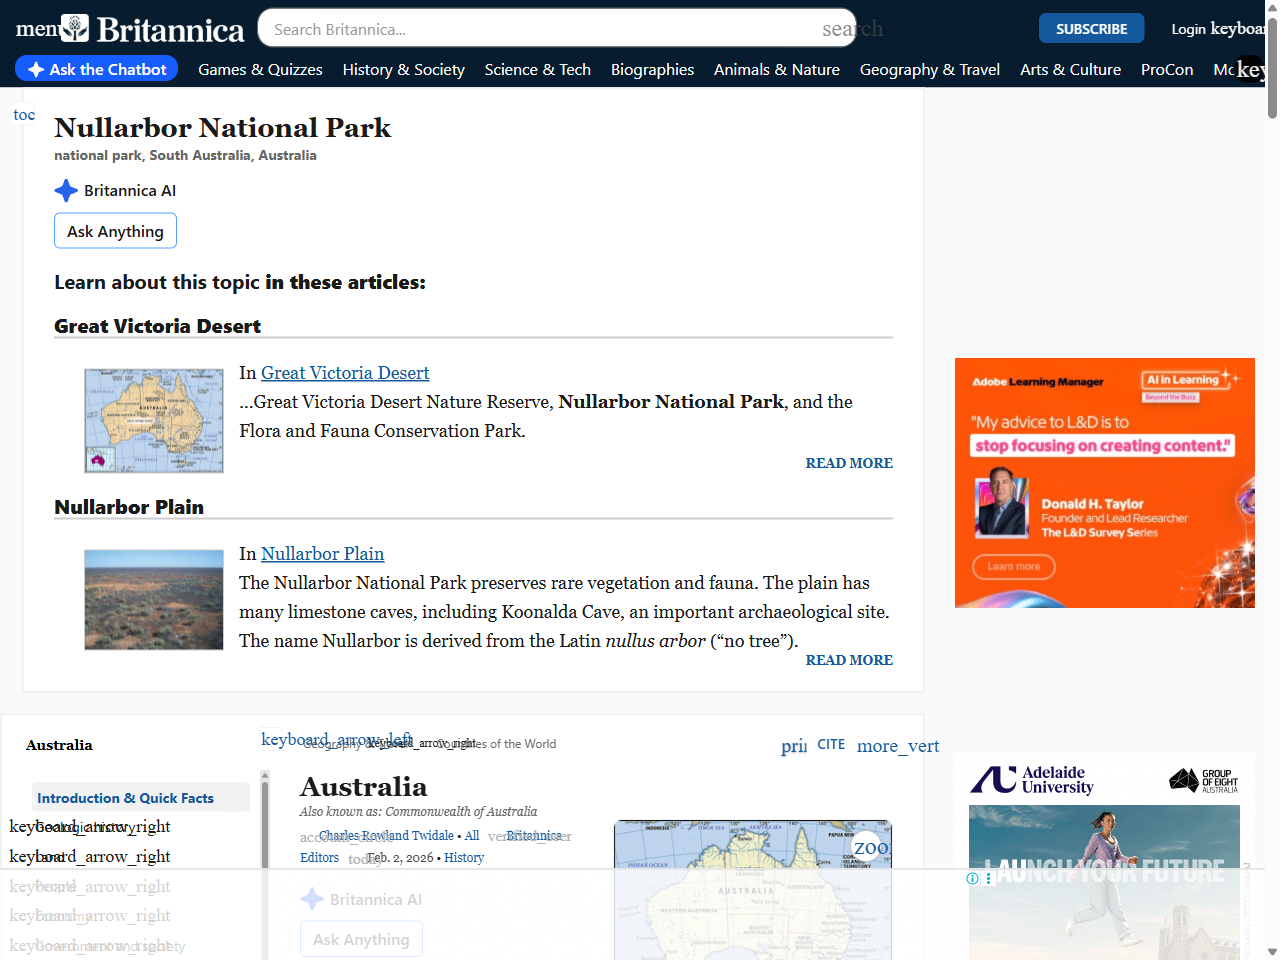
Task: Expand the second sidebar chapter arrow
Action: (89, 856)
